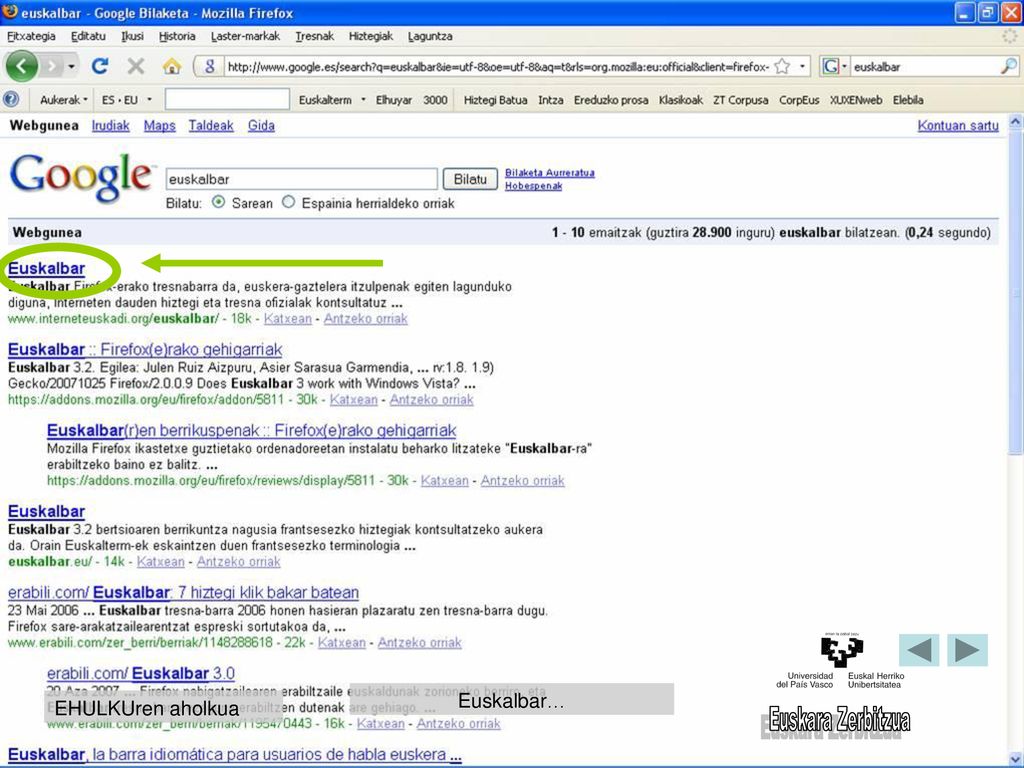Click the browser address bar URL

(498, 67)
